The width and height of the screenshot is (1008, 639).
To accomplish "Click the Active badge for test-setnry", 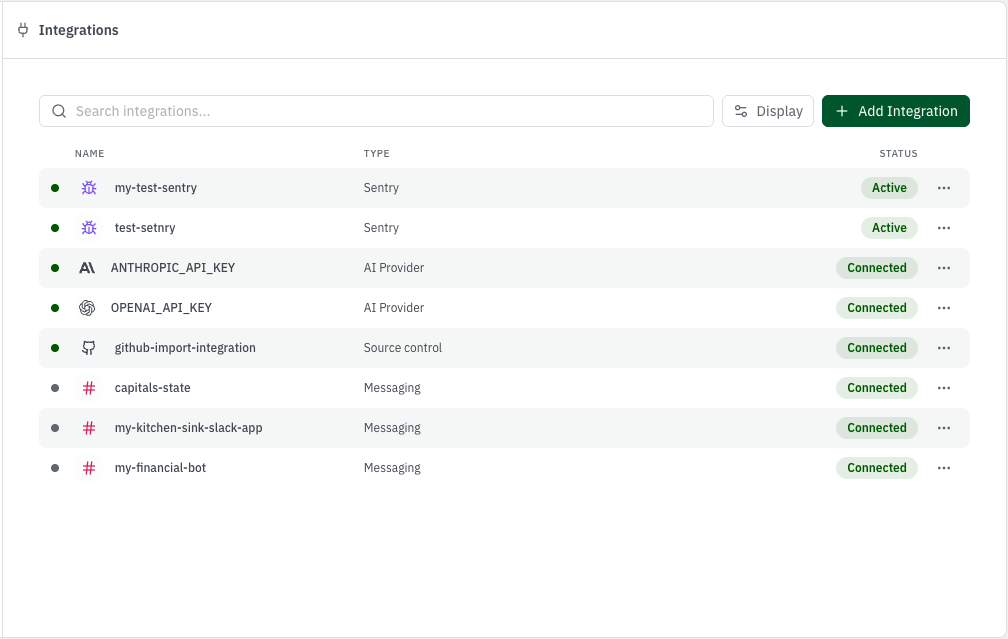I will click(889, 228).
